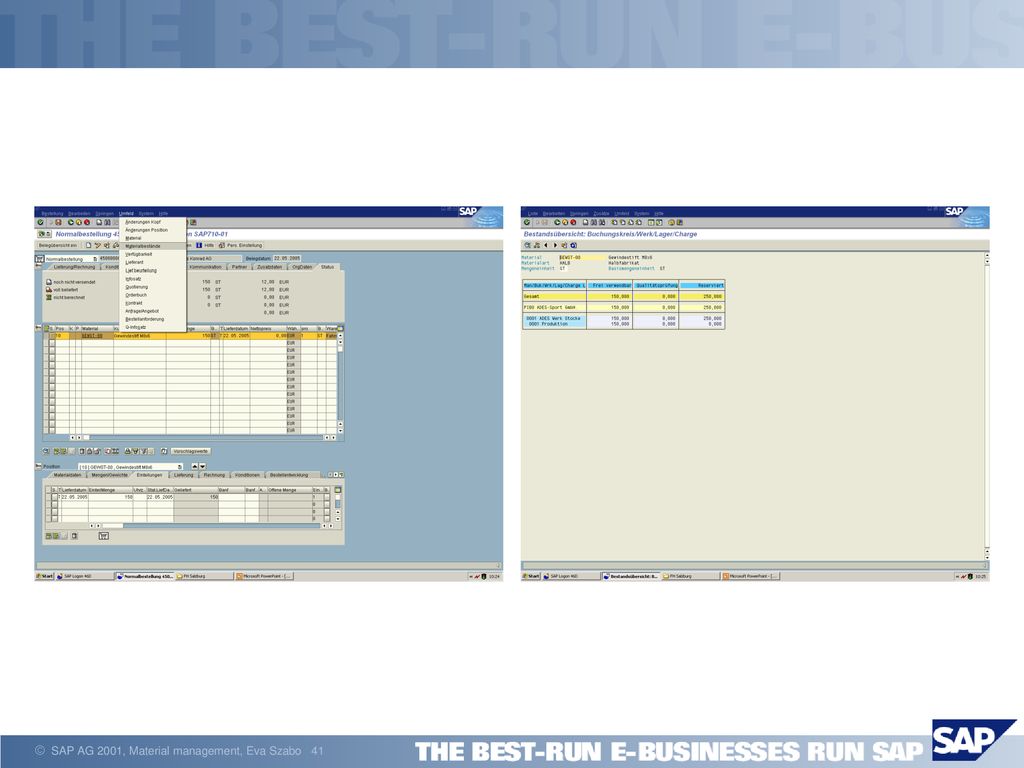Switch to Materialdaten item tab
Screen dimensions: 1024x768
click(67, 475)
